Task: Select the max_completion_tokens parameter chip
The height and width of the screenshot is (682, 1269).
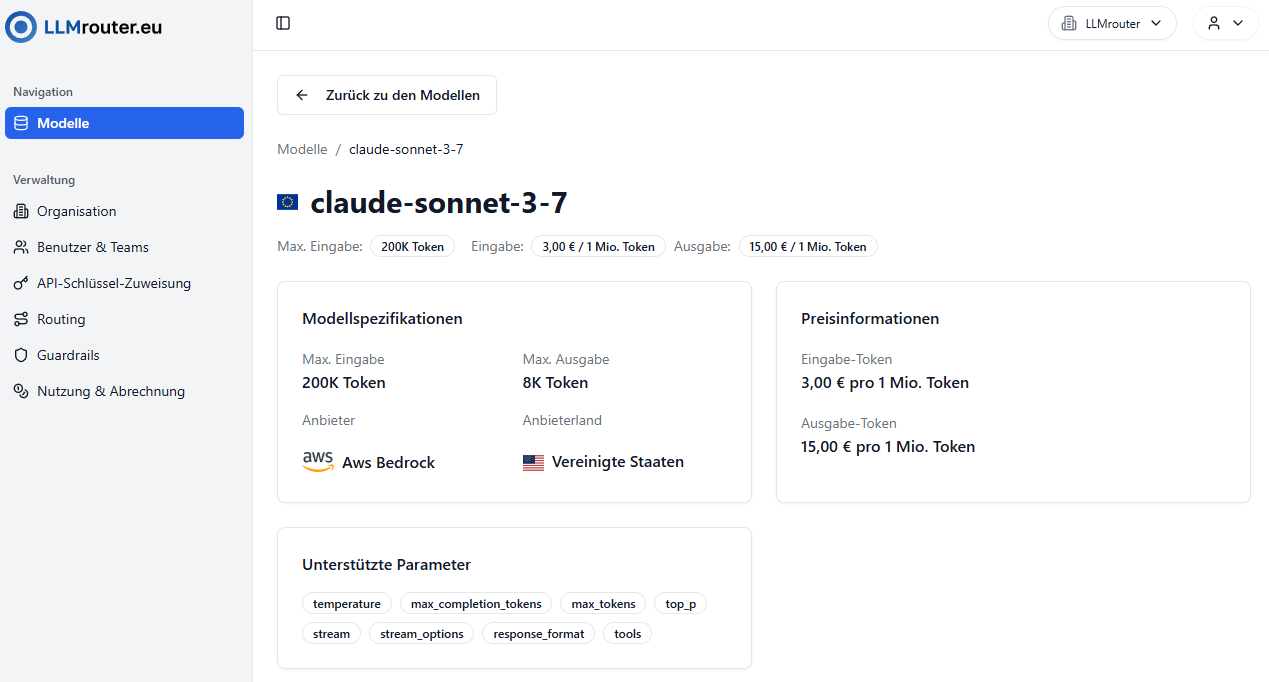Action: (476, 604)
